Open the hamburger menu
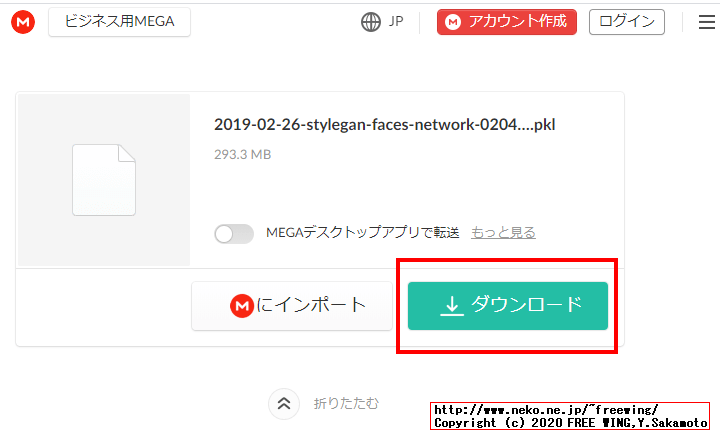 click(x=706, y=22)
